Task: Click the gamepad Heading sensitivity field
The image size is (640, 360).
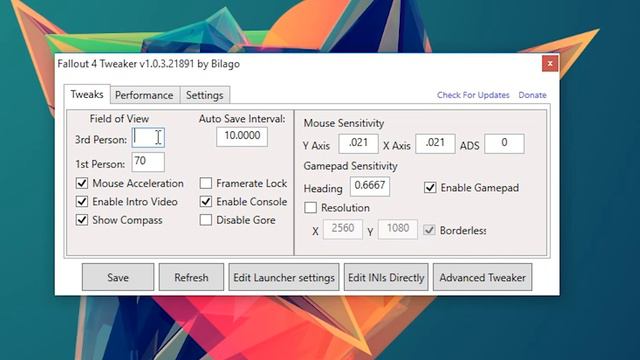Action: pyautogui.click(x=370, y=187)
